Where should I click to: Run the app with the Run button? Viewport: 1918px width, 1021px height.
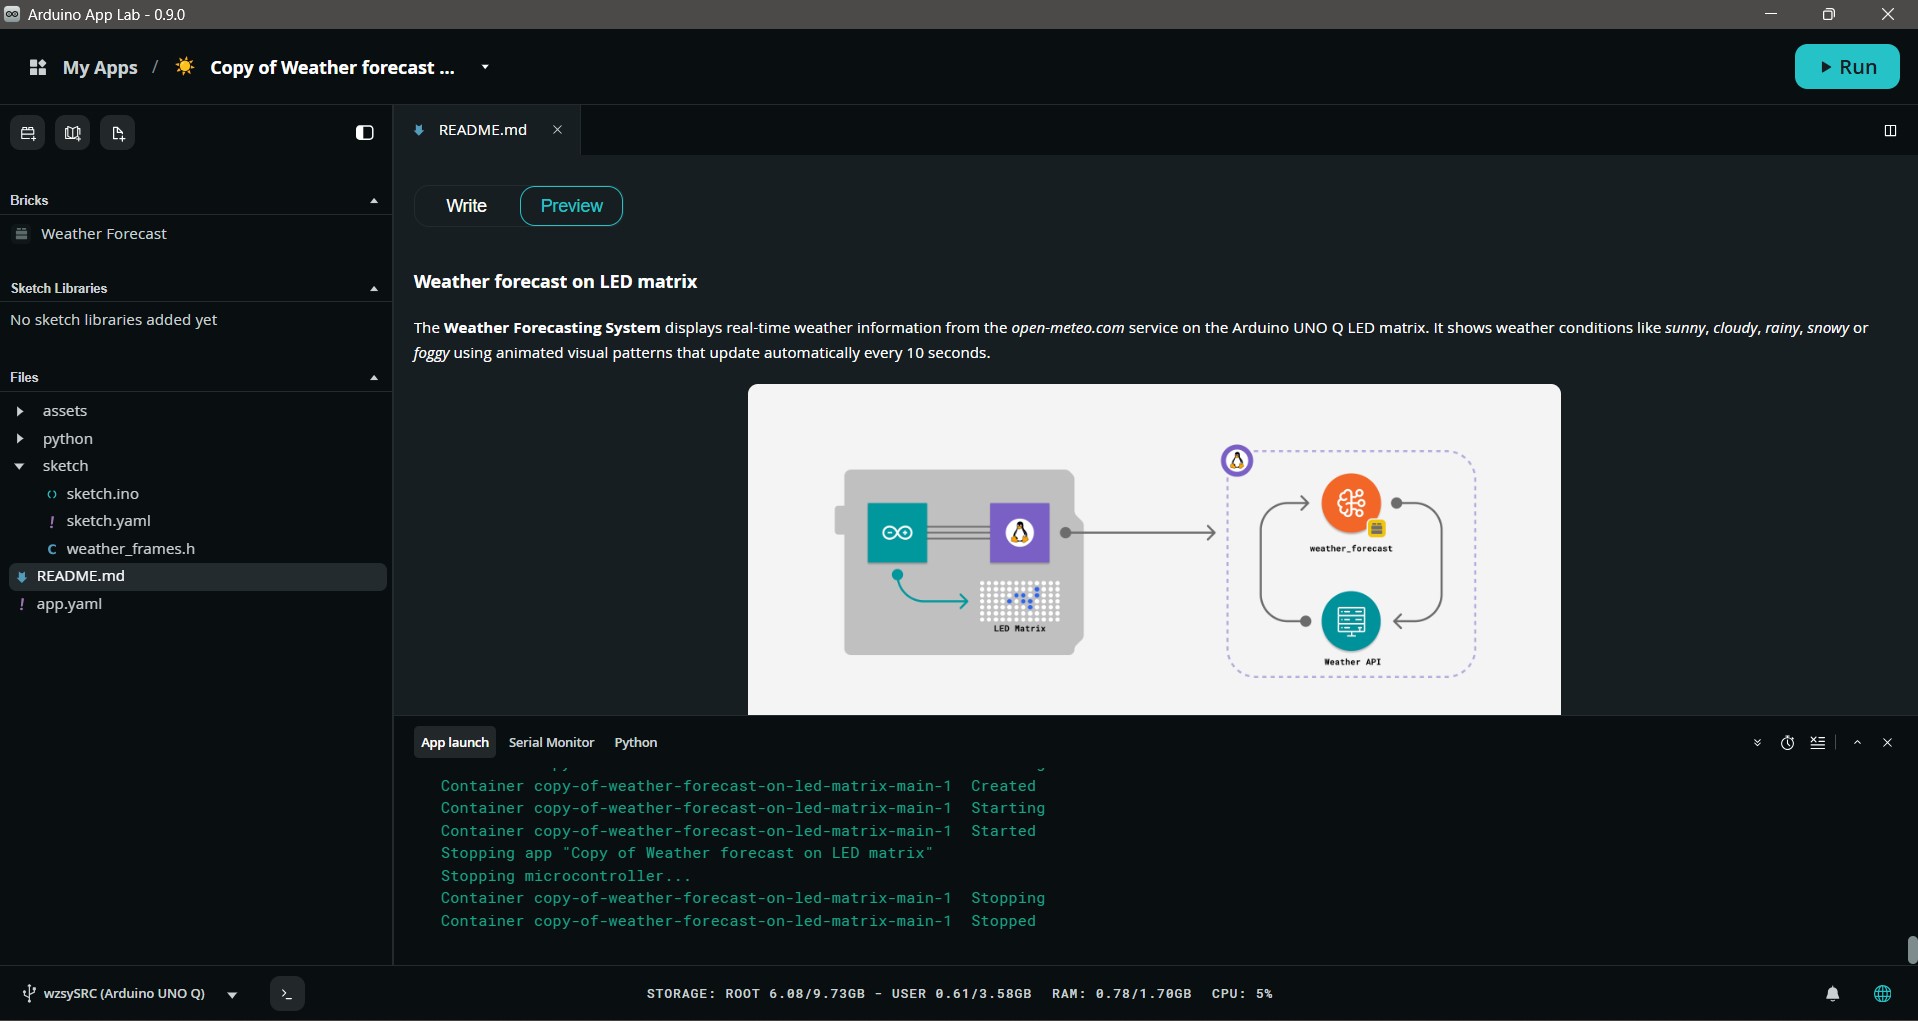click(1847, 67)
